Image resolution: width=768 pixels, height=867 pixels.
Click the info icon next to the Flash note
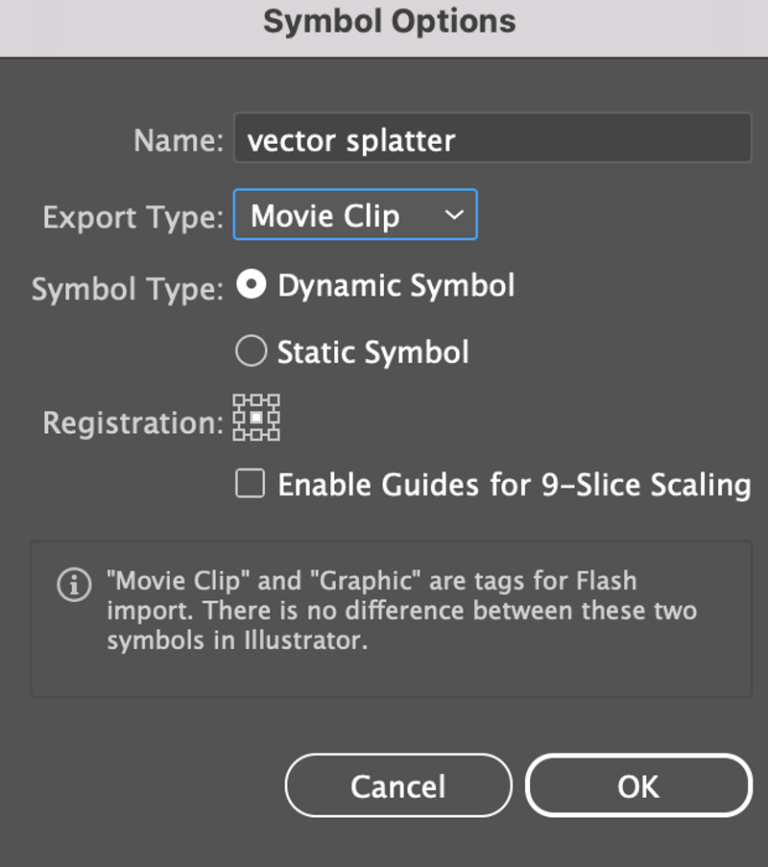tap(72, 586)
